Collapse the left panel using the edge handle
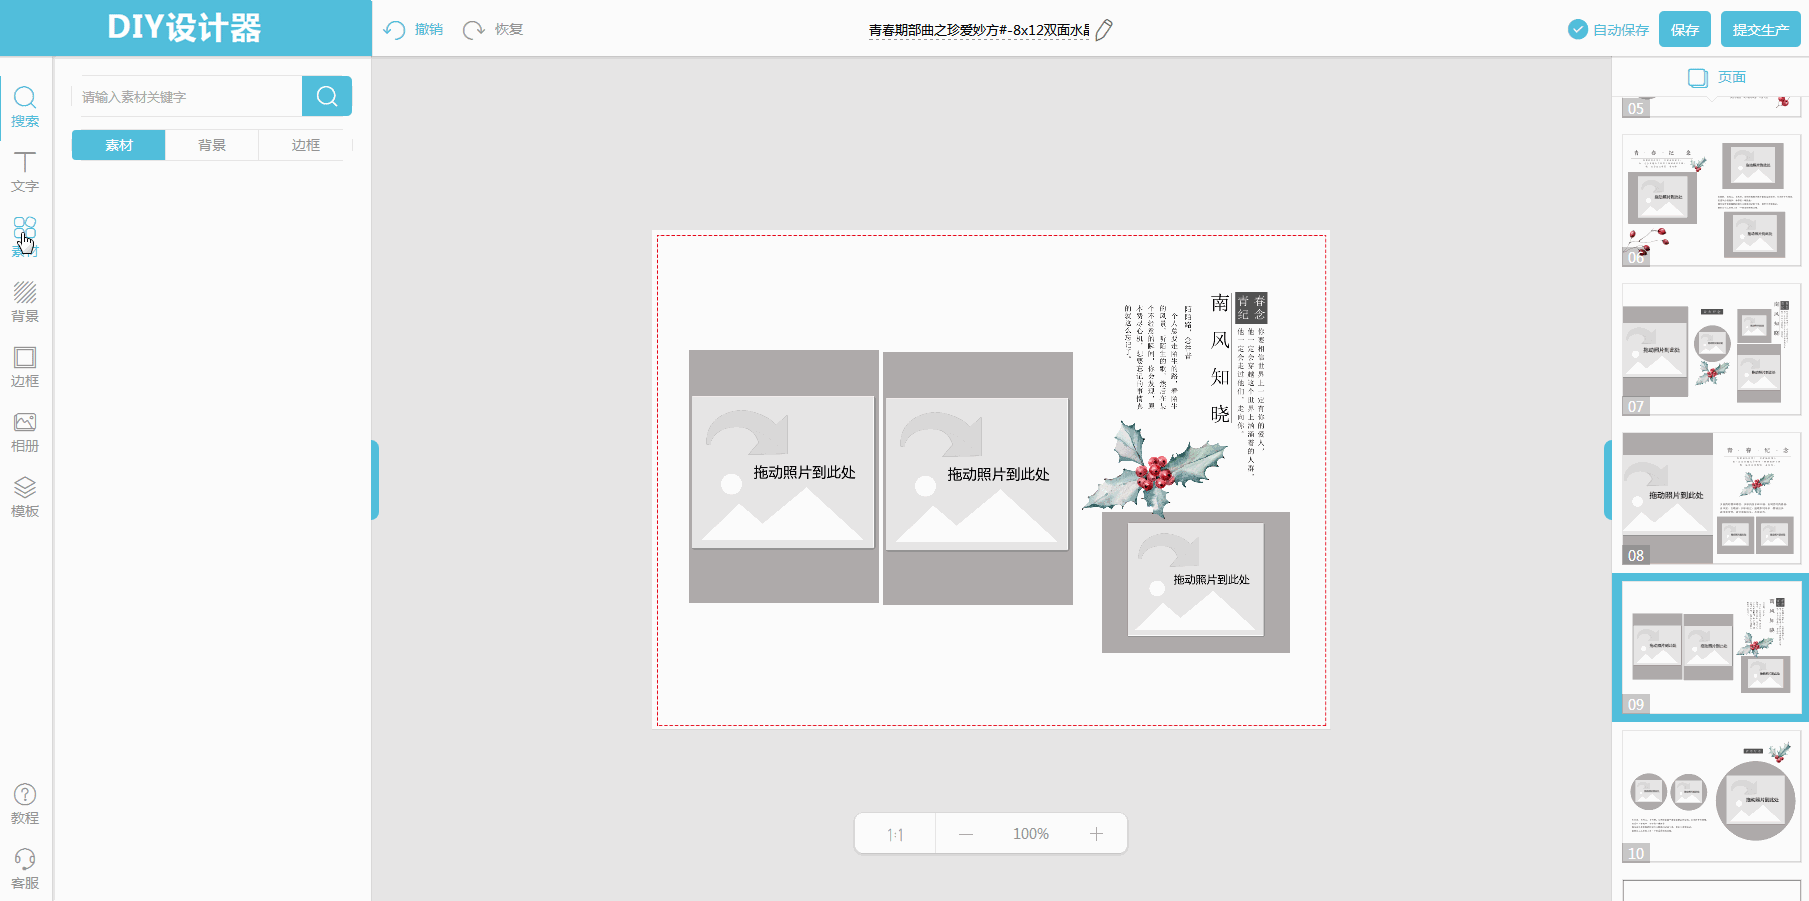Image resolution: width=1809 pixels, height=901 pixels. point(375,480)
